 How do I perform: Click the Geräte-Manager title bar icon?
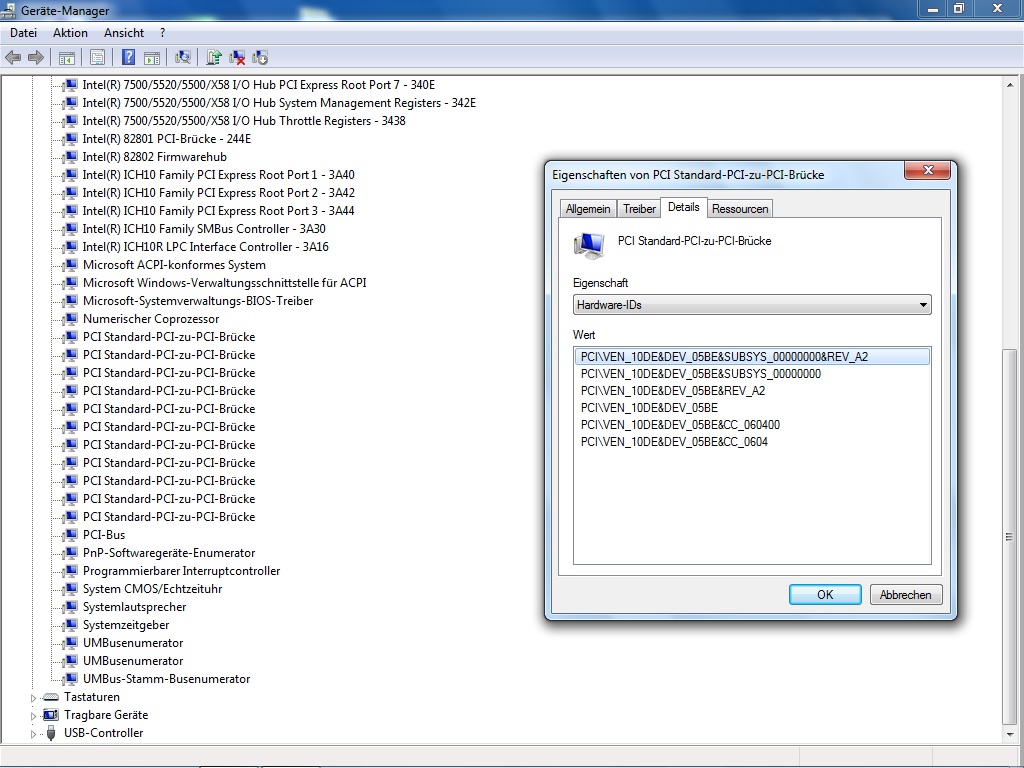tap(8, 10)
